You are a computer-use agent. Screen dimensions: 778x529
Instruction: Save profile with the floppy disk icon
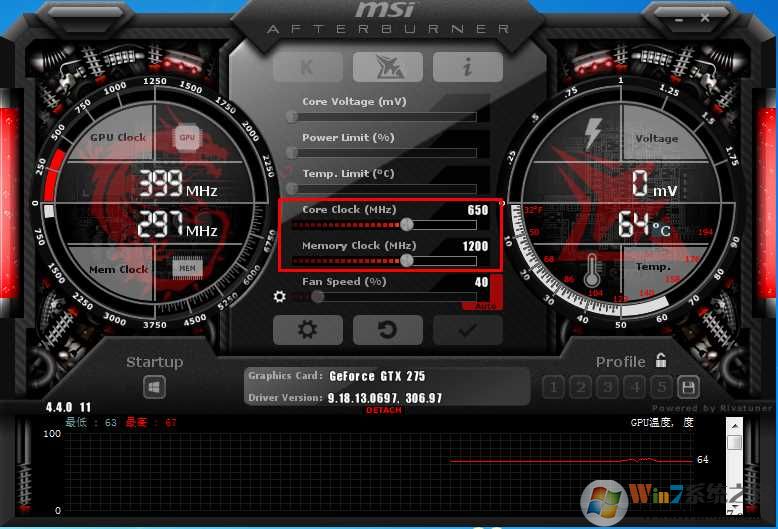point(688,387)
